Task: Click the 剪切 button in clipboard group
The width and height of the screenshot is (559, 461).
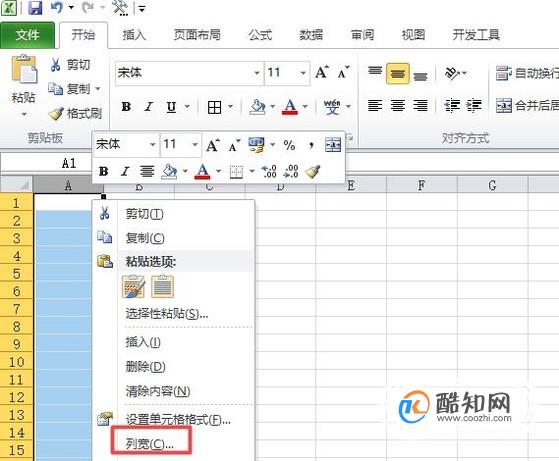Action: (x=70, y=65)
